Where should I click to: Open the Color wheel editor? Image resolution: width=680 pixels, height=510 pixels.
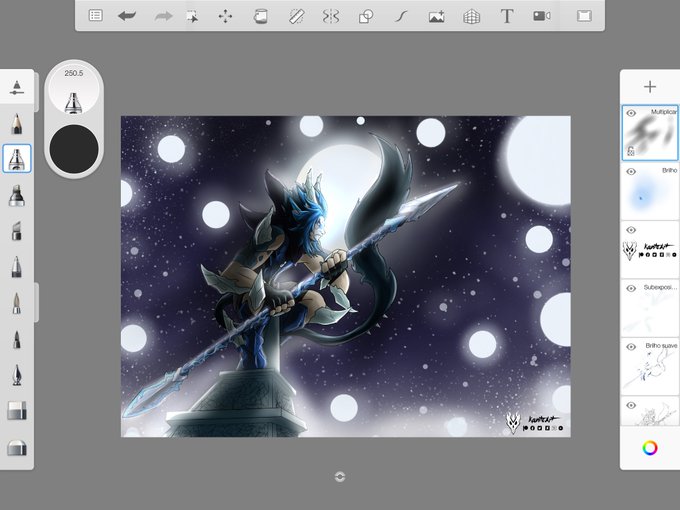650,448
